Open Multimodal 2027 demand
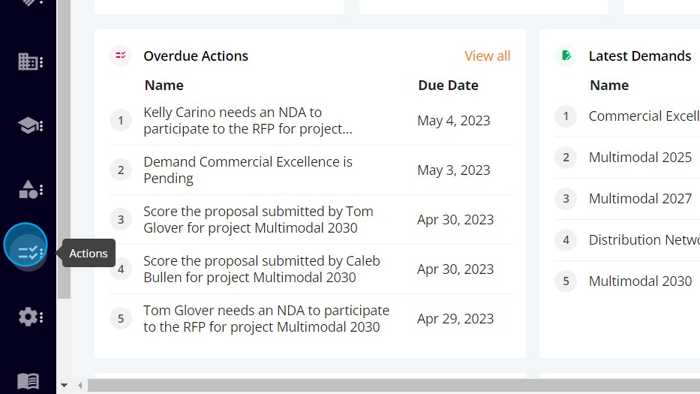This screenshot has height=394, width=700. coord(640,198)
